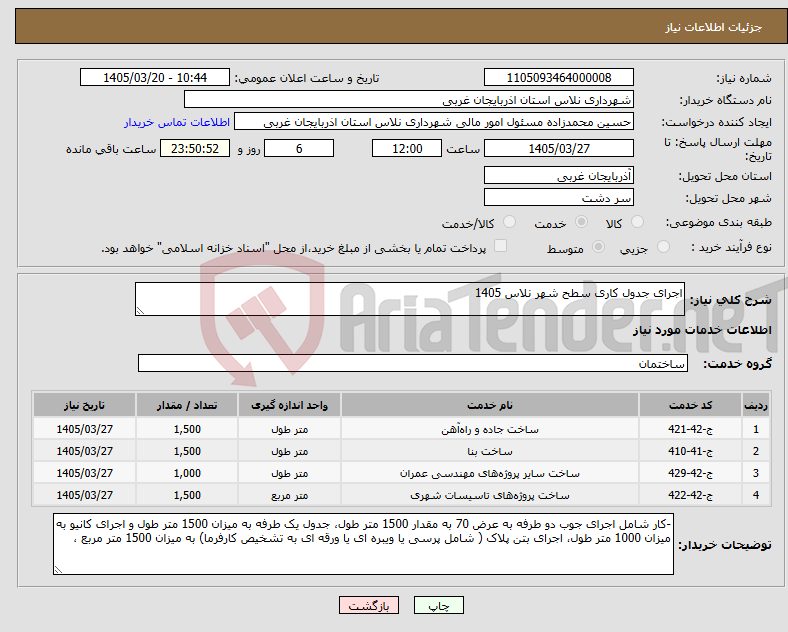Click service code ج-42-421

[691, 430]
